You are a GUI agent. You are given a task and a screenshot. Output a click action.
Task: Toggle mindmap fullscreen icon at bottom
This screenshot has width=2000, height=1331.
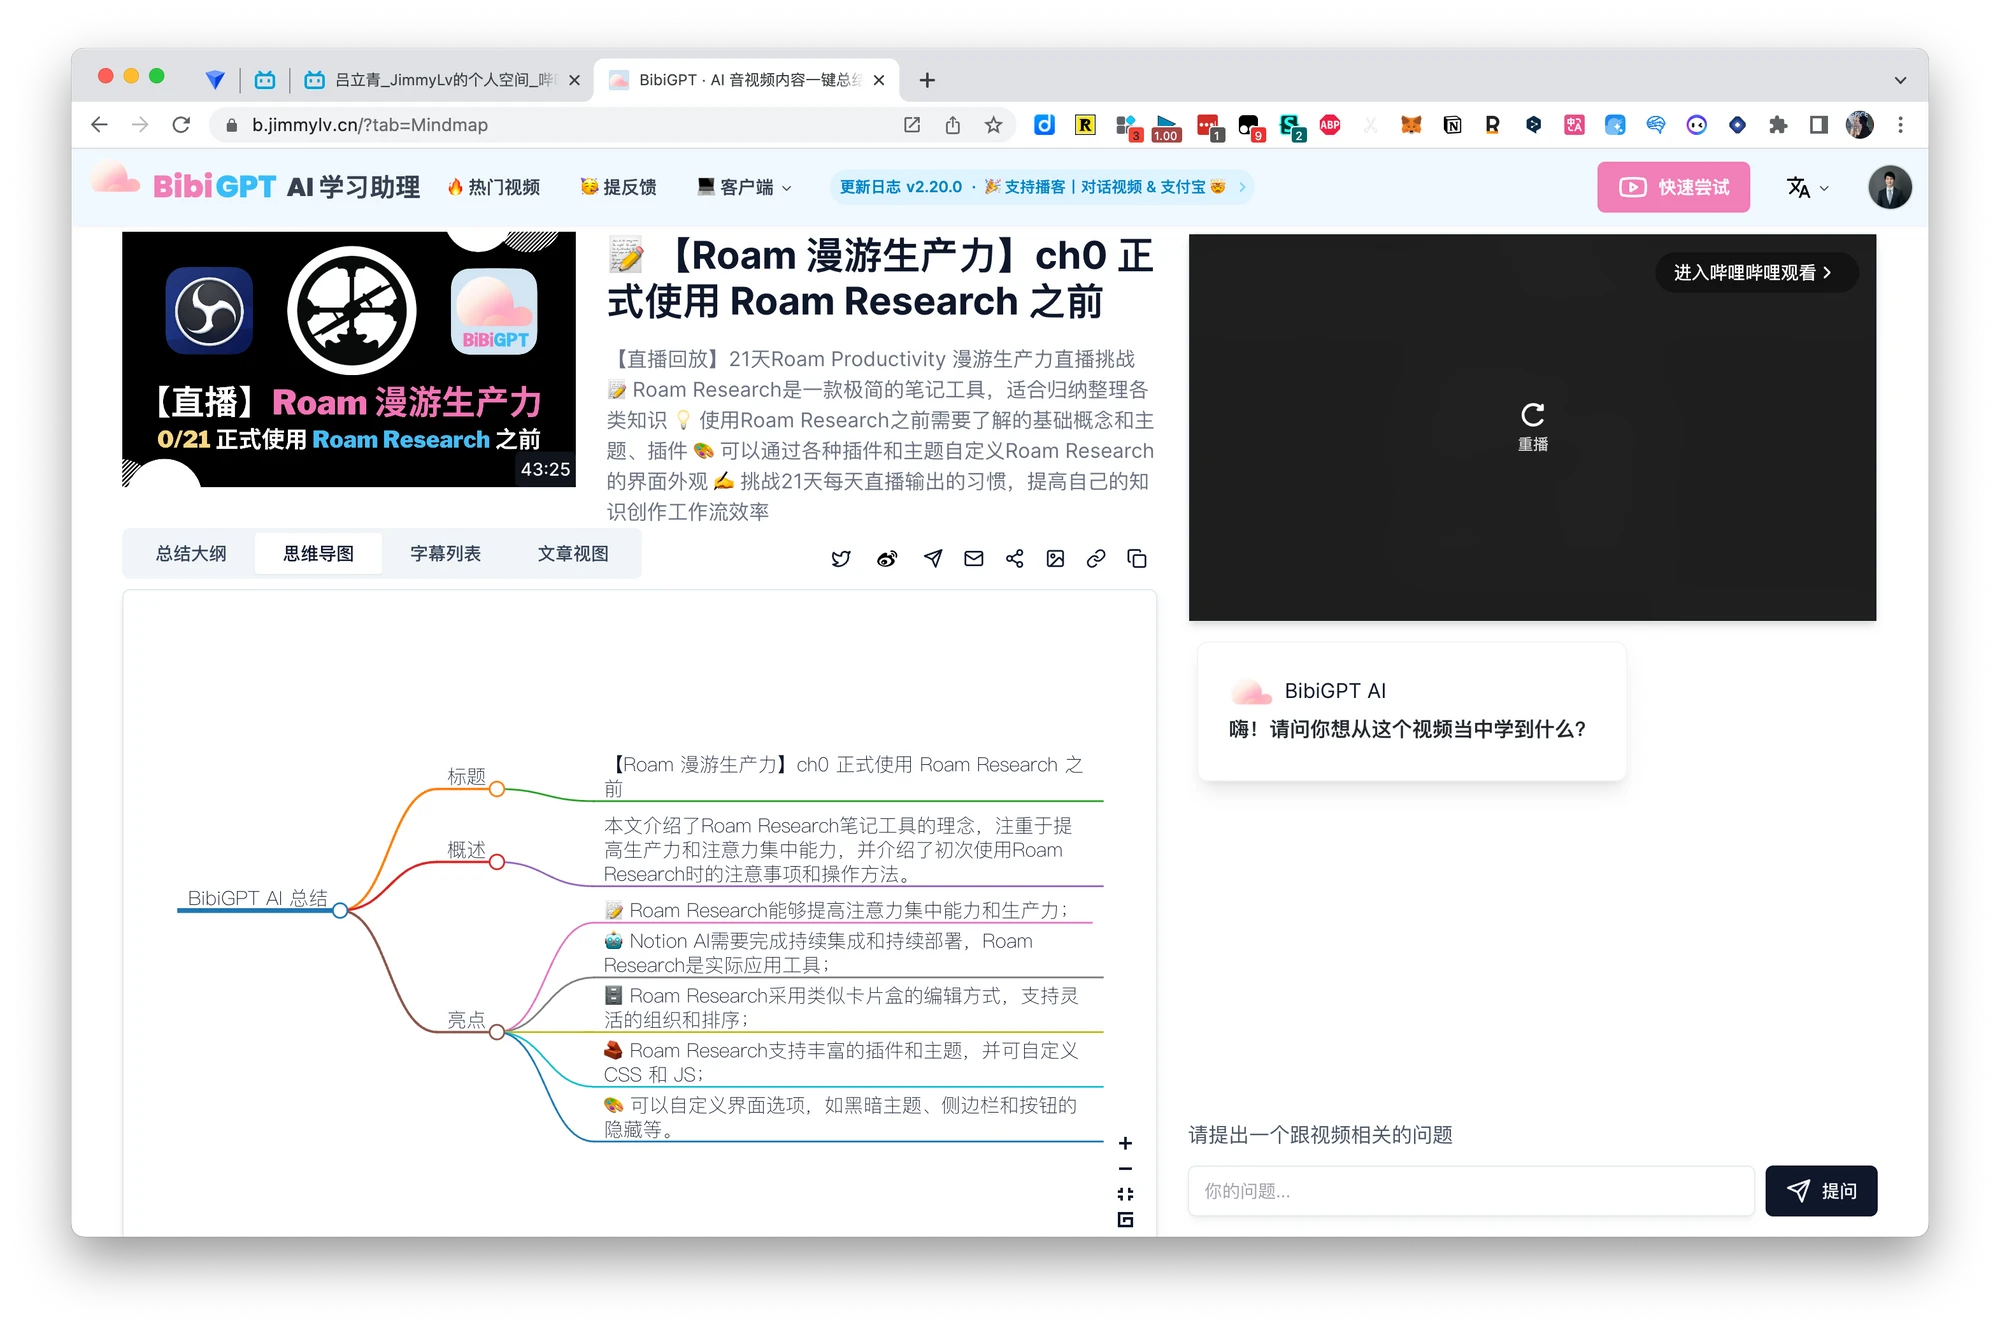pos(1125,1220)
